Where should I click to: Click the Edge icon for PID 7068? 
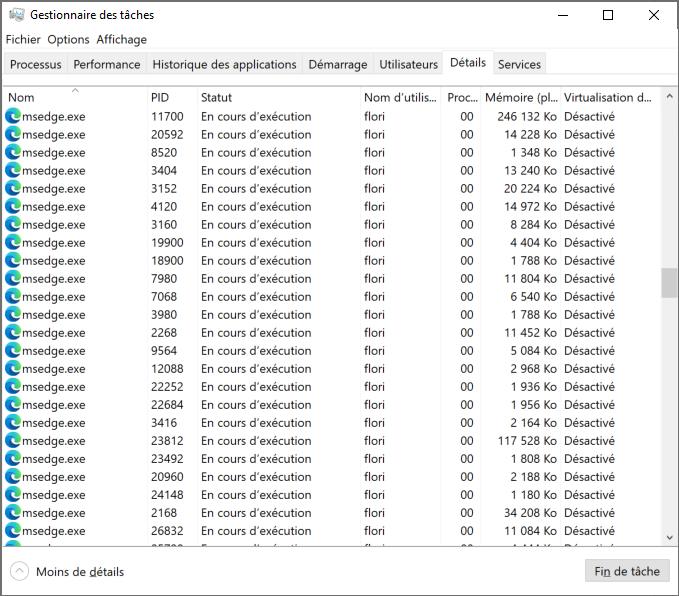(x=13, y=296)
